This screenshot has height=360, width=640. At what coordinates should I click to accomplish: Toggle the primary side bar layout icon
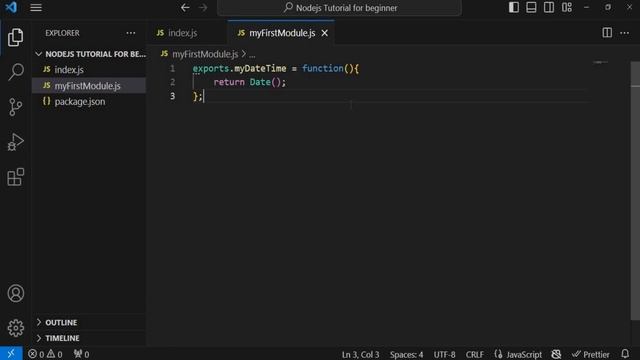click(x=513, y=7)
